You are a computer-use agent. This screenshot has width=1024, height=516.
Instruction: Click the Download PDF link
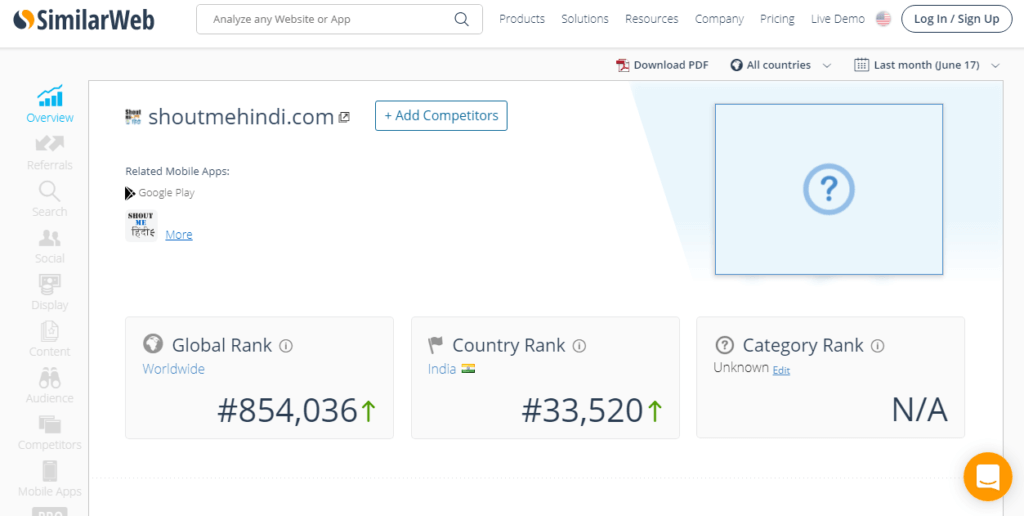(671, 65)
